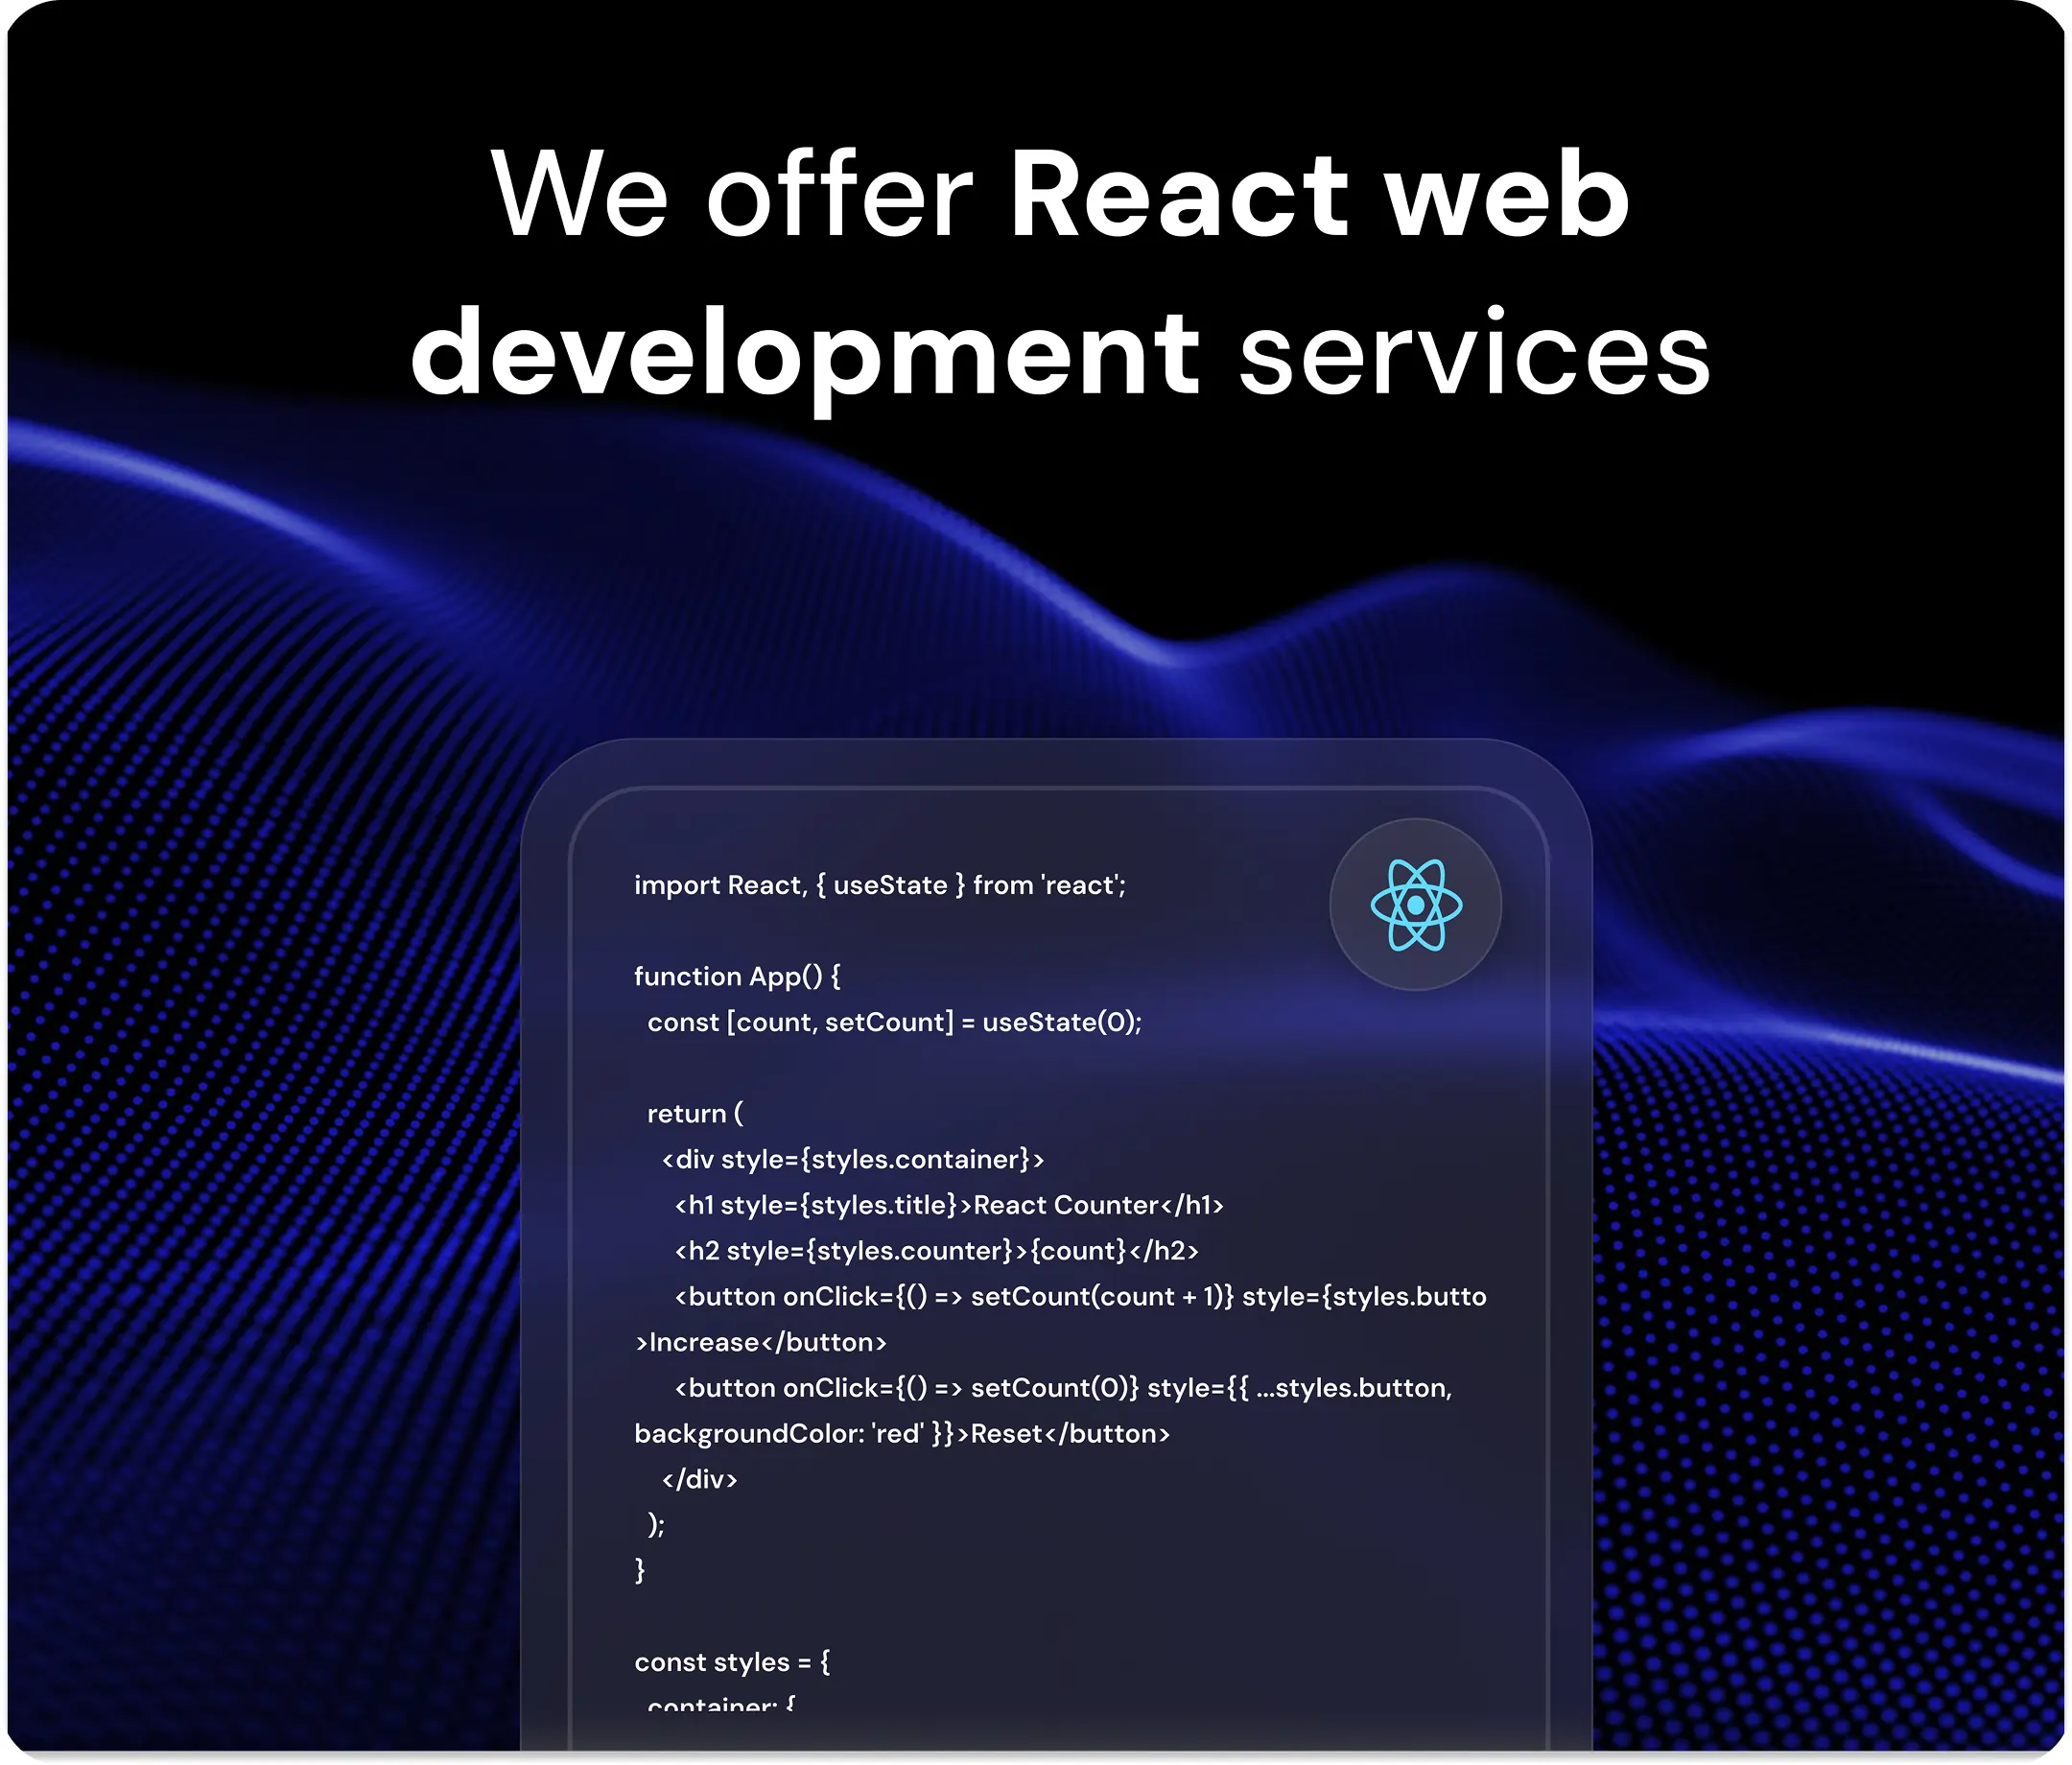Screen dimensions: 2072x1765
Task: Click the "function App() {" code line
Action: 737,976
